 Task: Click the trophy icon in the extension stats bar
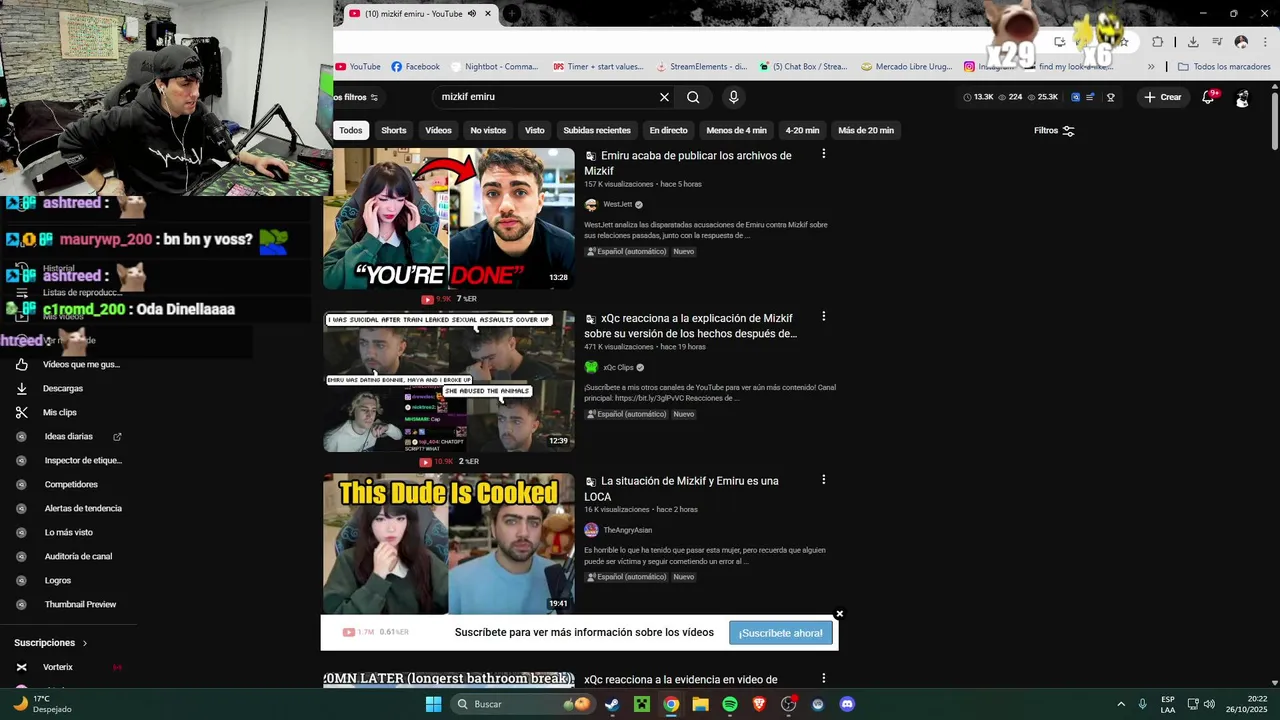point(1111,97)
